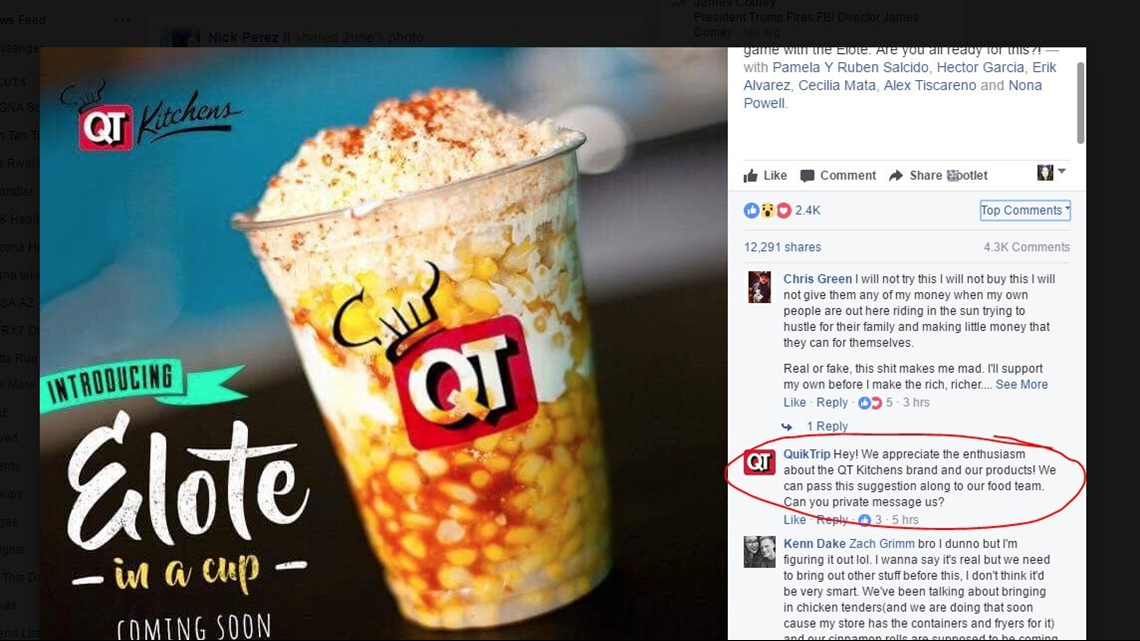
Task: Expand the 1 Reply thread
Action: click(827, 427)
